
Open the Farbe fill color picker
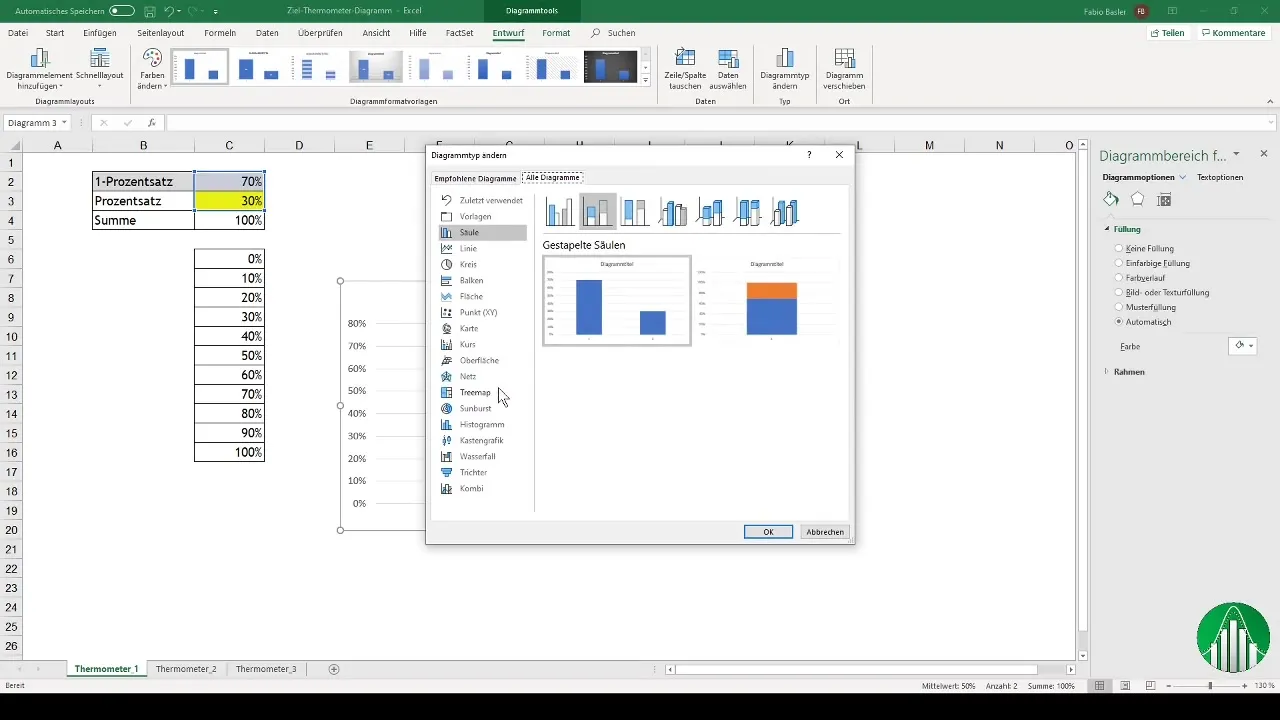point(1243,345)
